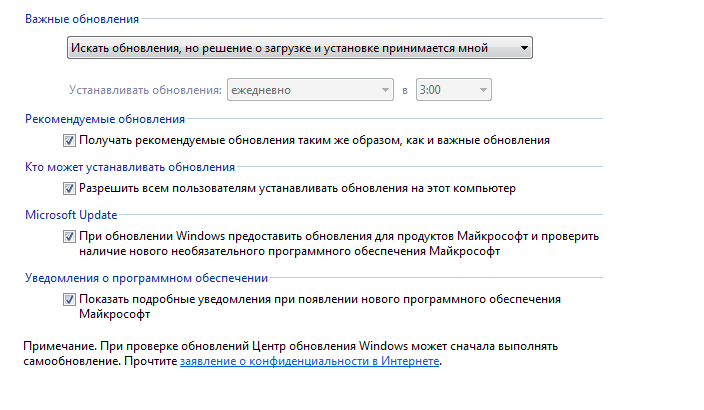Toggle Microsoft Update products checkbox

[69, 236]
